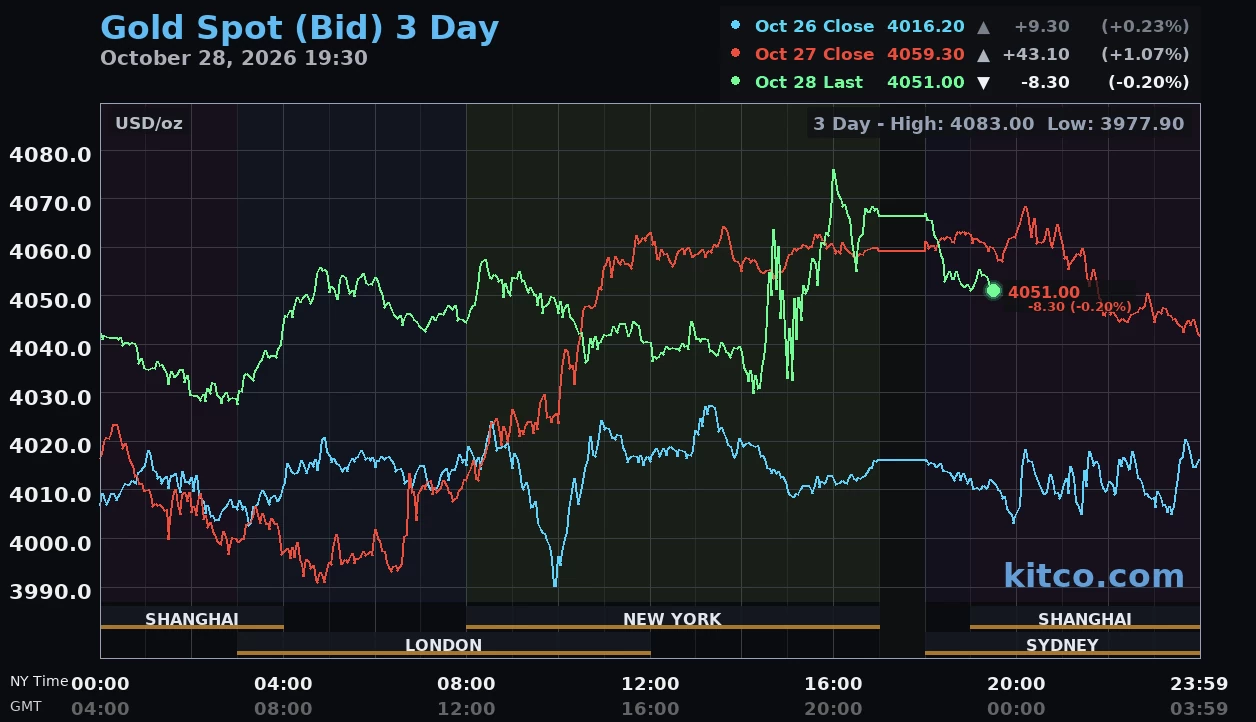1256x722 pixels.
Task: Click the 4016.20 close value
Action: (x=926, y=26)
